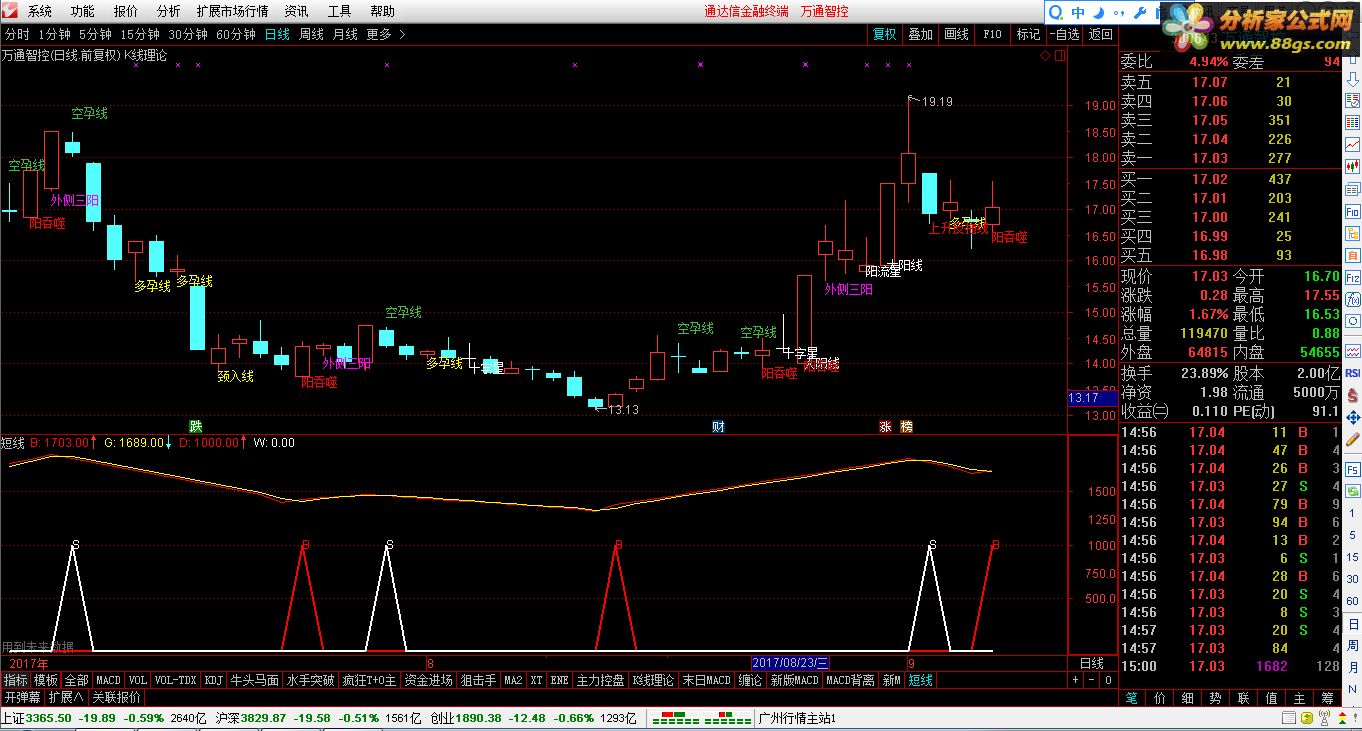
Task: Click the 模板 tab
Action: [x=46, y=680]
